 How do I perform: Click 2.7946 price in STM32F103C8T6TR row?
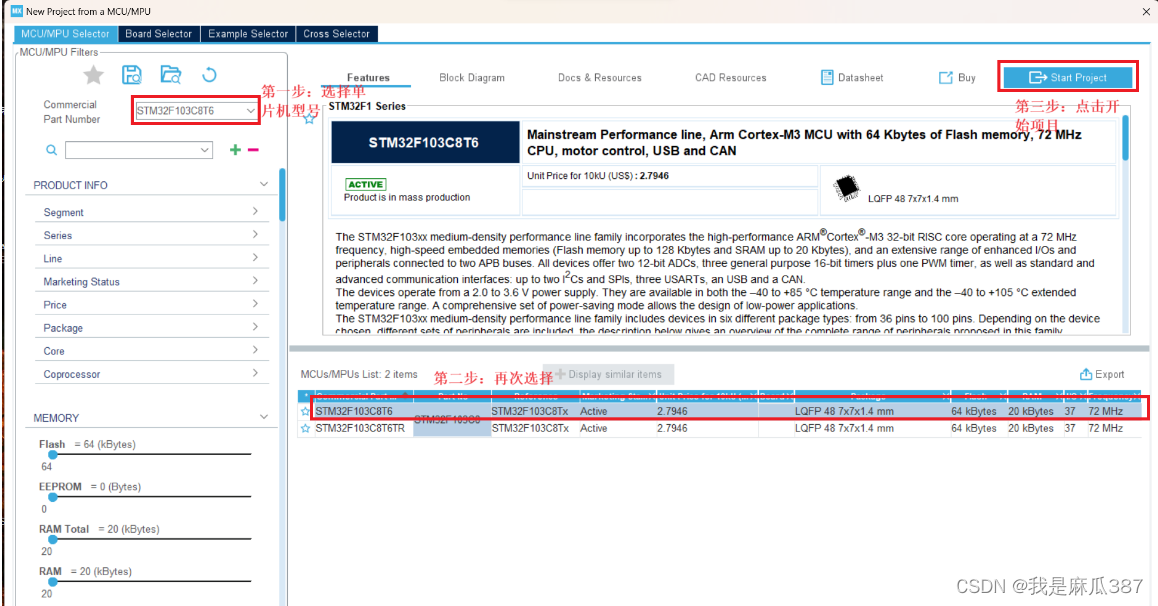(672, 428)
